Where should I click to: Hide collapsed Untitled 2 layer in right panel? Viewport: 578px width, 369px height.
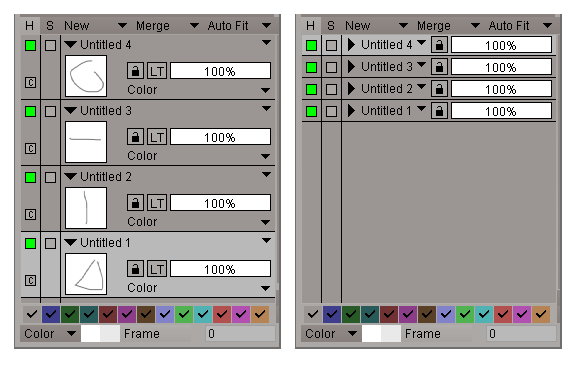coord(311,89)
